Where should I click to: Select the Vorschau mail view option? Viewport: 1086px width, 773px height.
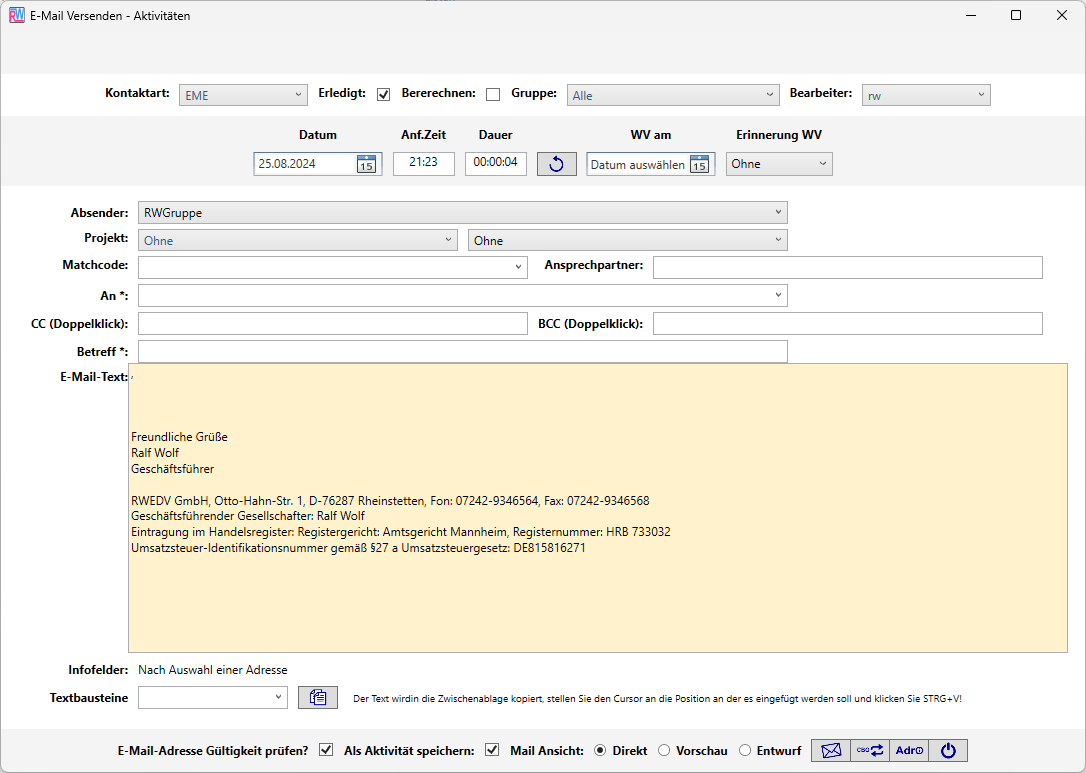[x=664, y=750]
